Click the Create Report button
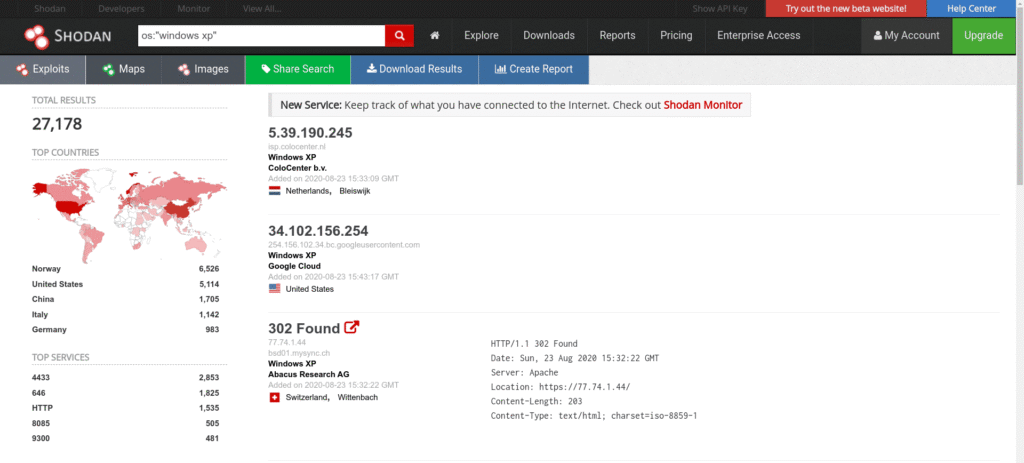Screen dimensions: 1024x463 tap(534, 69)
